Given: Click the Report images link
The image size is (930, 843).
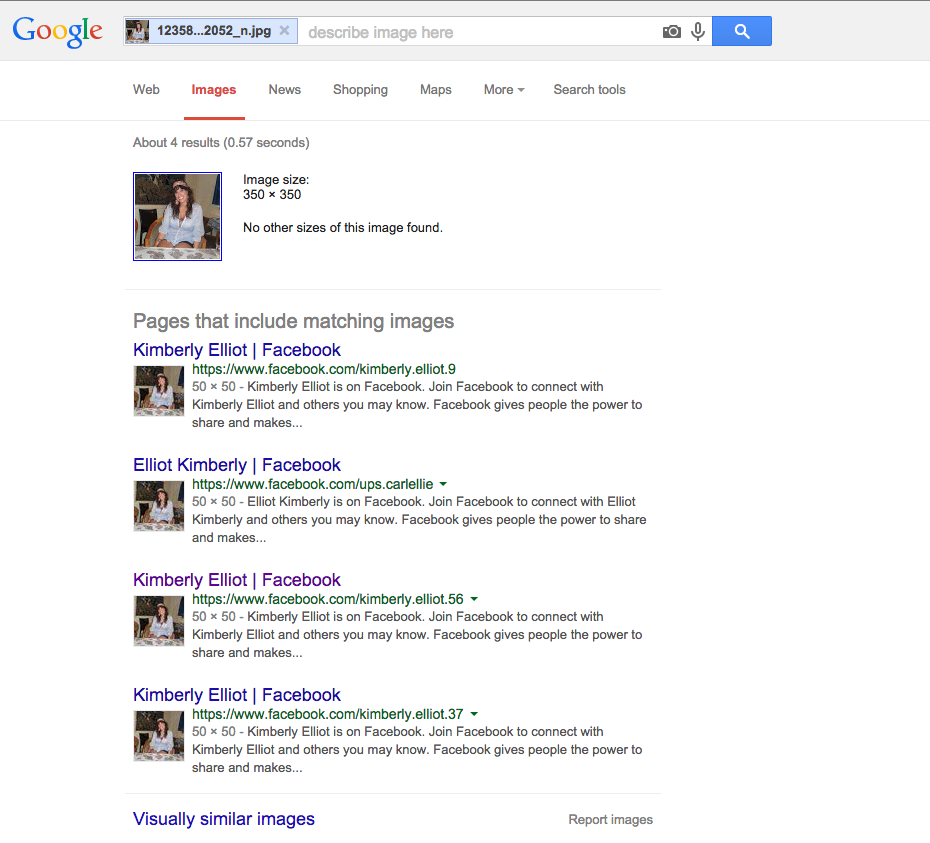Looking at the screenshot, I should click(610, 819).
